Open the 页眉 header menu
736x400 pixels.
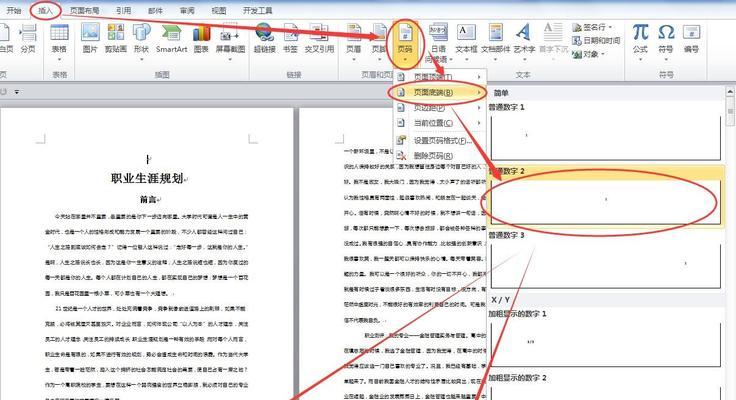click(x=353, y=42)
